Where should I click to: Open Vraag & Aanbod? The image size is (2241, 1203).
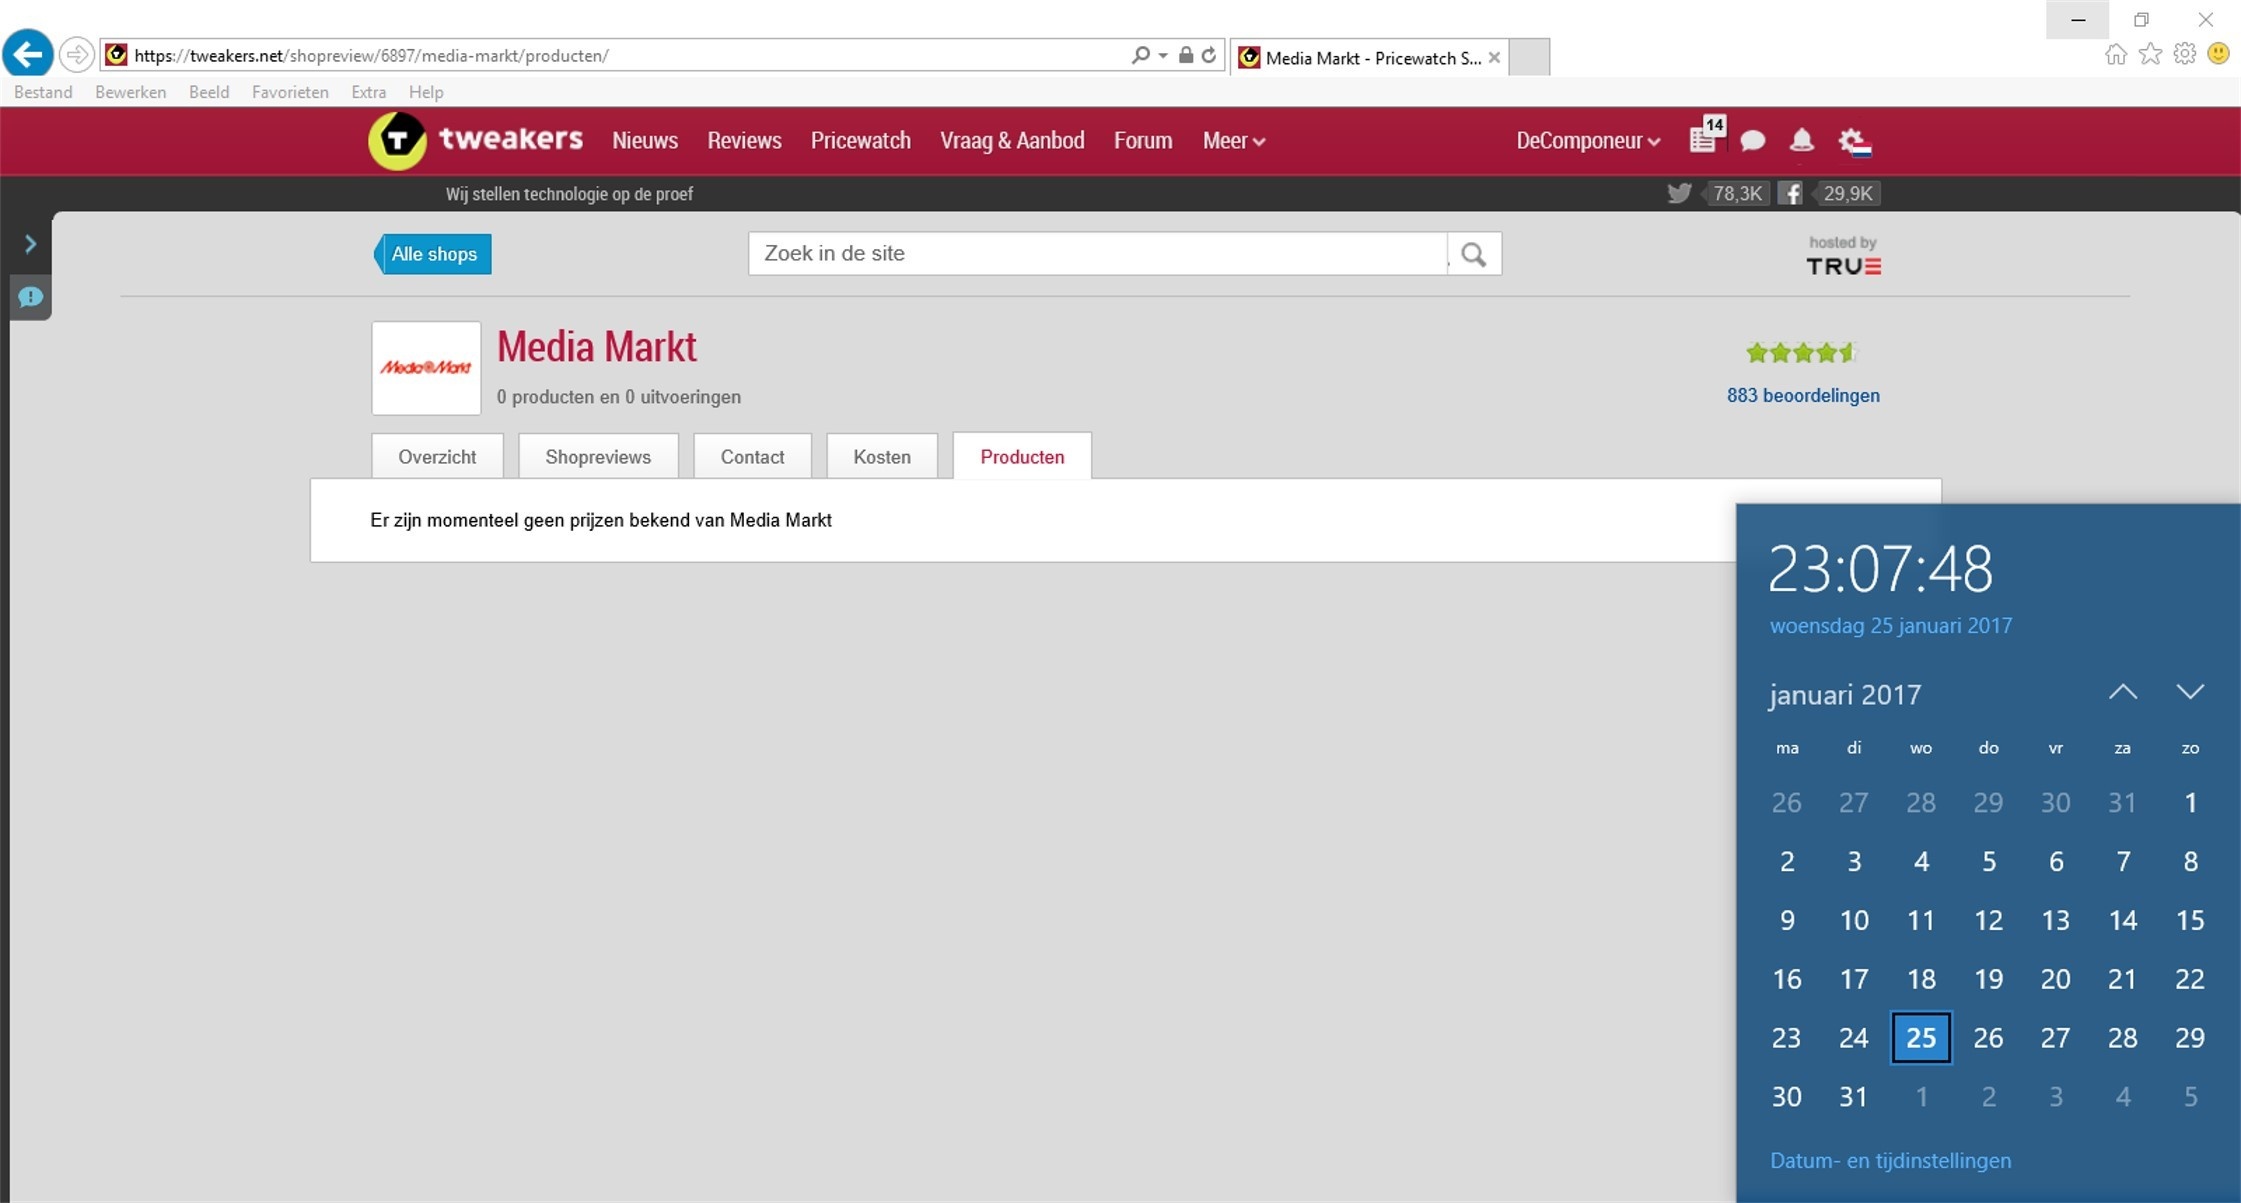click(1012, 141)
